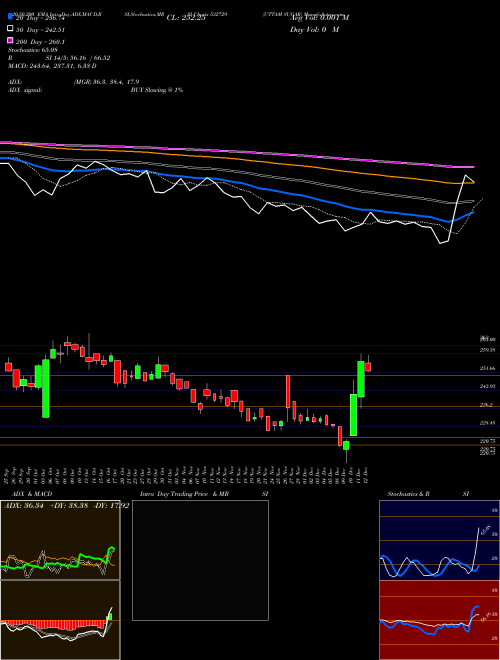Click the 'MACD: 243.64, 237.31, 6.33 D' readout
Image resolution: width=500 pixels, height=660 pixels.
coord(52,66)
